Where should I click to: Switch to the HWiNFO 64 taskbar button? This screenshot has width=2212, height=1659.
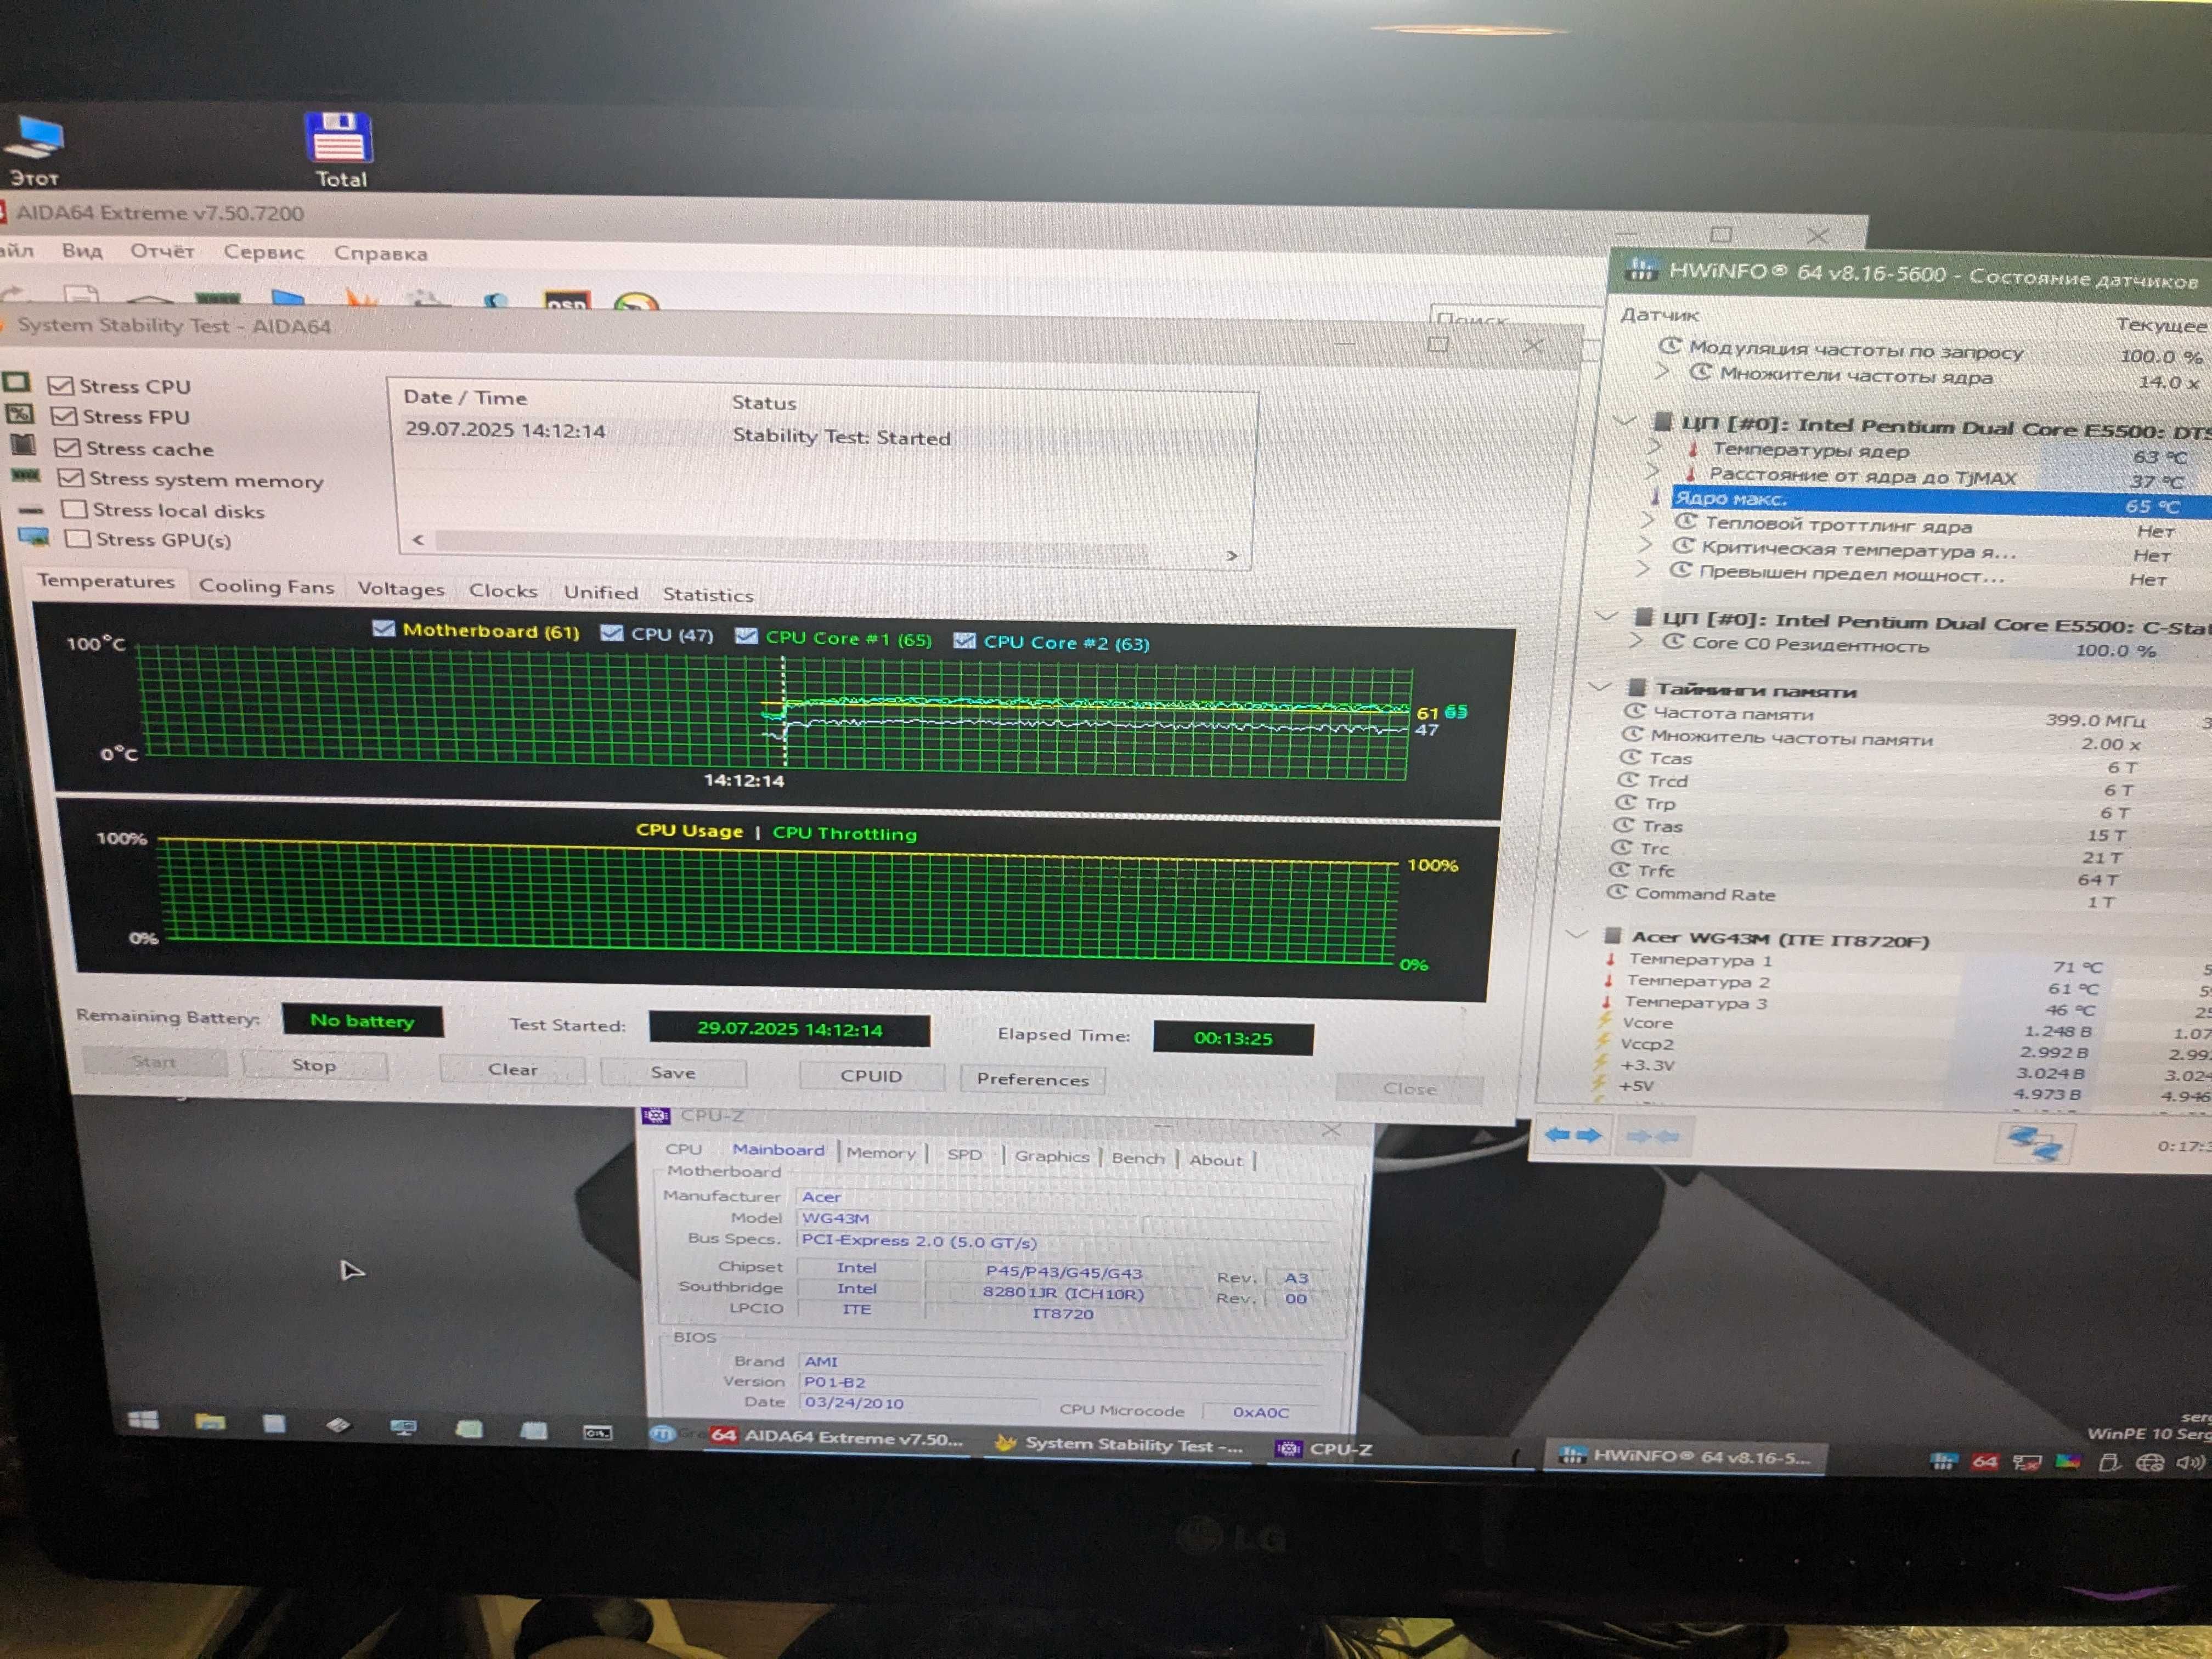(1685, 1456)
